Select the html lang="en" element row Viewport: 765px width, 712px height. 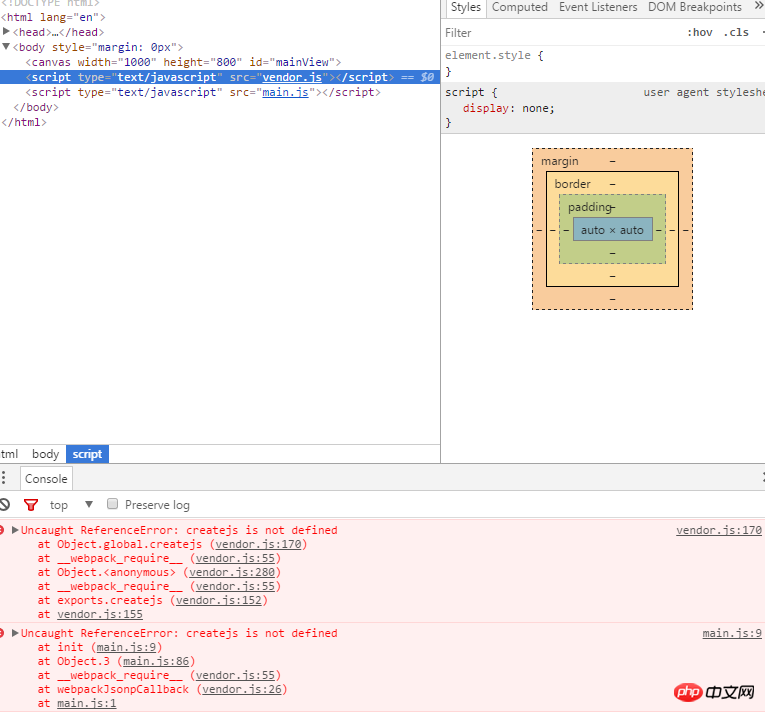pos(220,17)
